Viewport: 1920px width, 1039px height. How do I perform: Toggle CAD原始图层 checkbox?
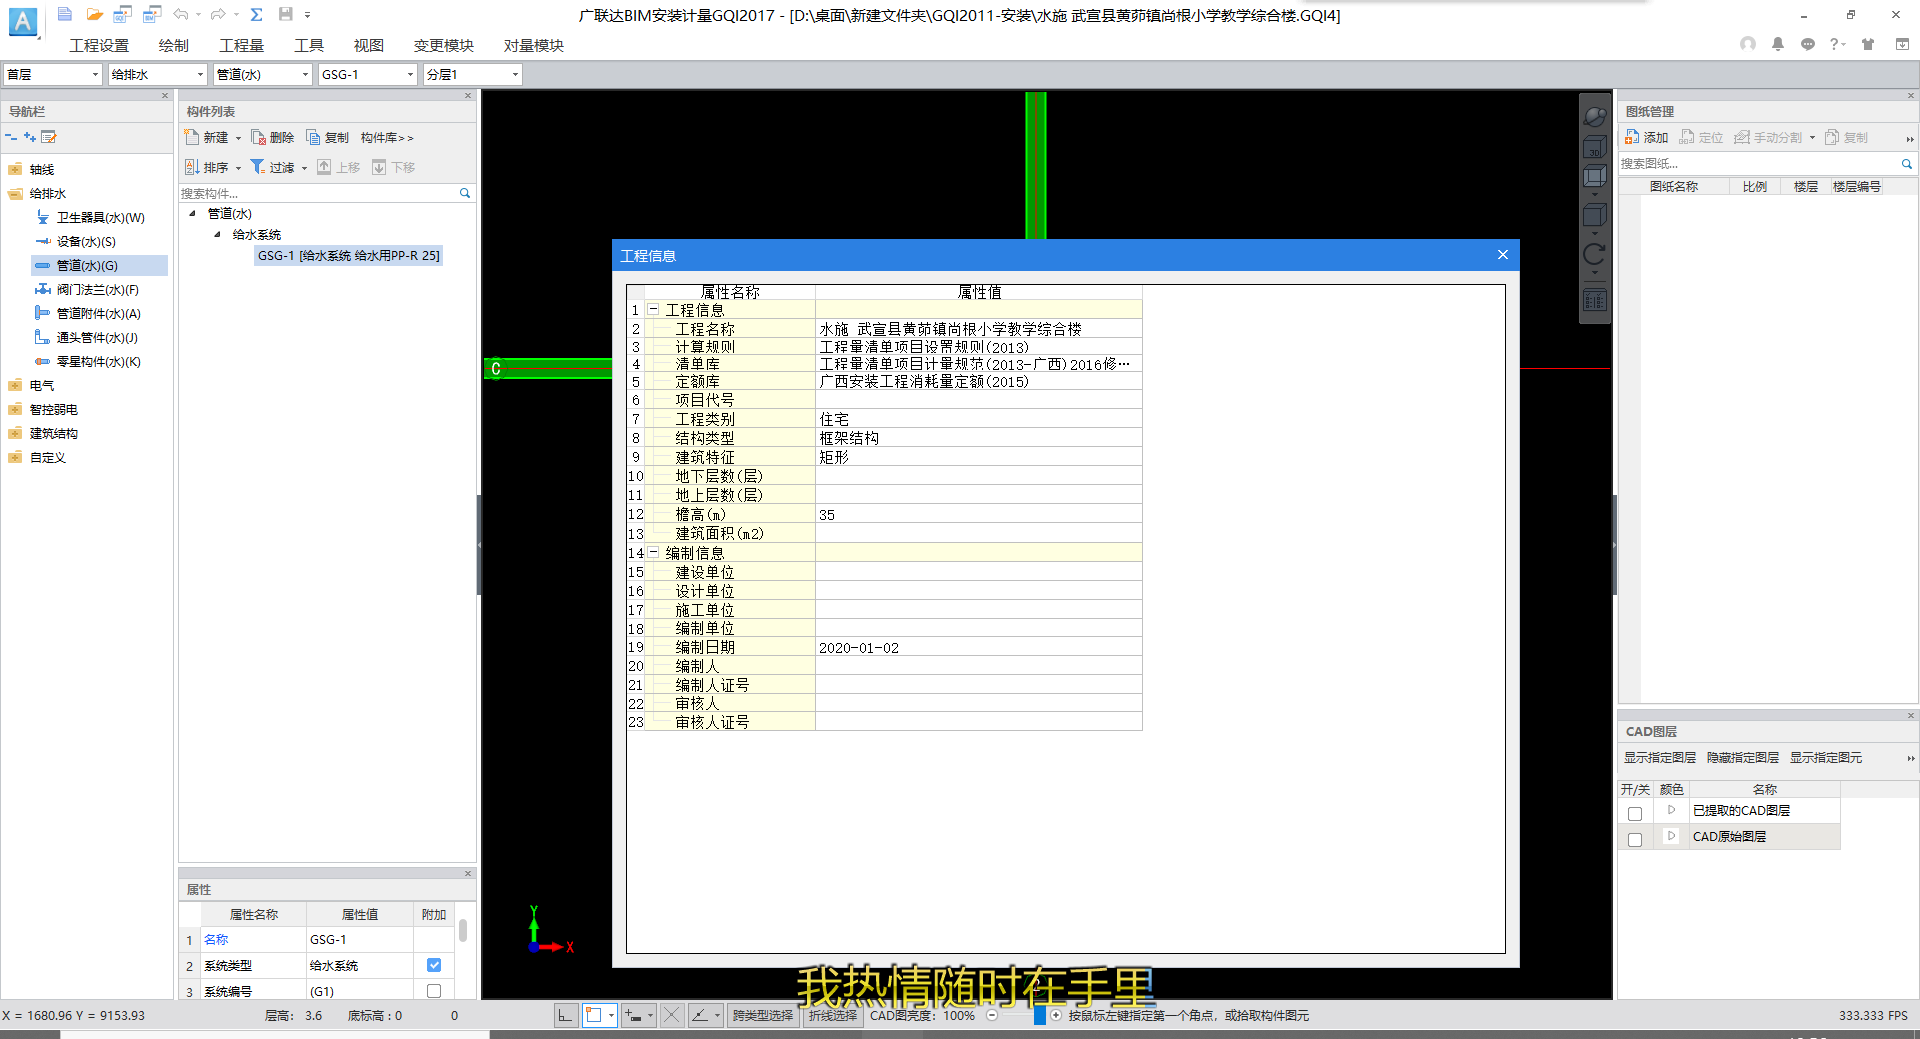(1635, 839)
